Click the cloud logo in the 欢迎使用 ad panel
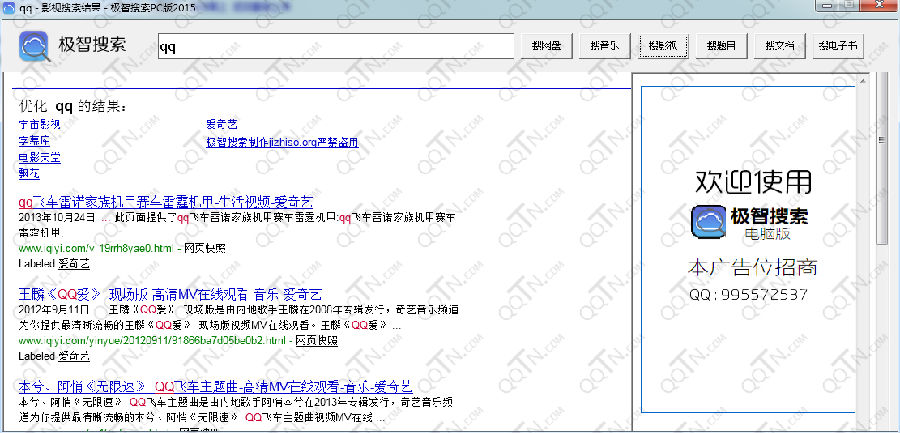The height and width of the screenshot is (433, 900). [708, 222]
